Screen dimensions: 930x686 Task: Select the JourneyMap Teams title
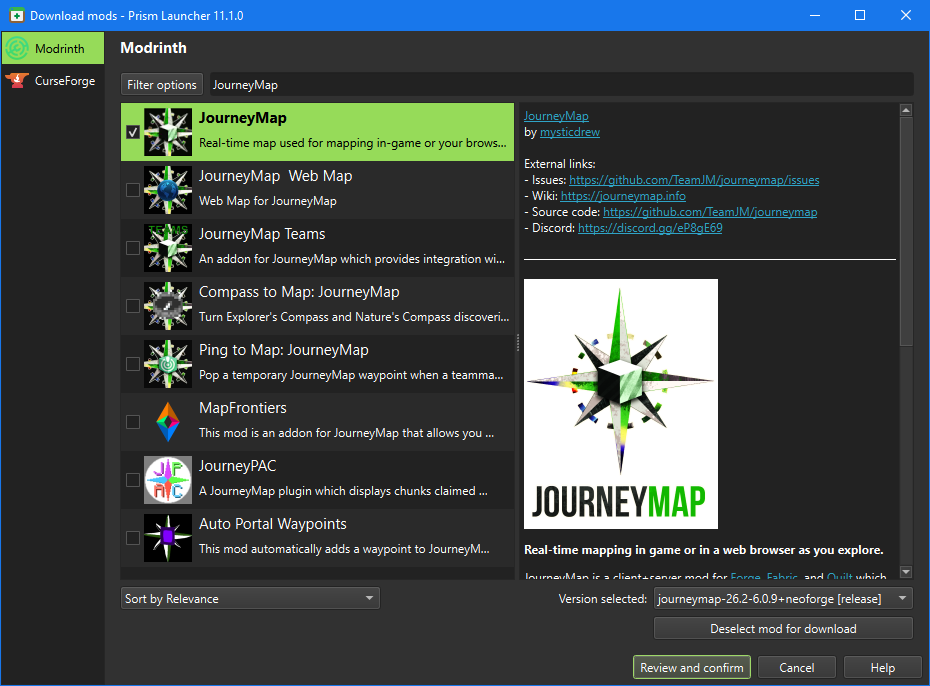[262, 234]
